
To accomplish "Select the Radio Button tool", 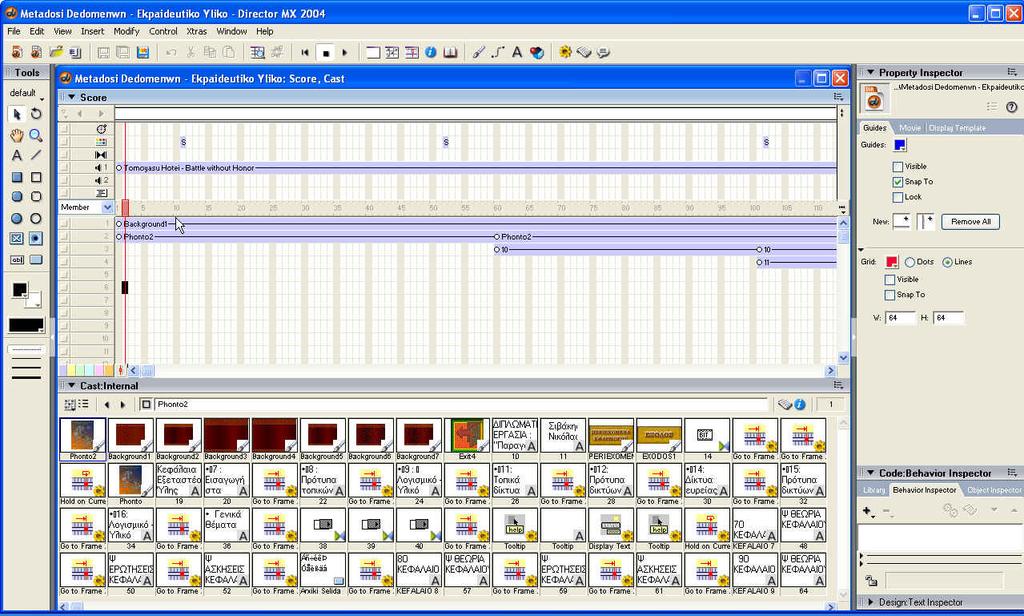I will [x=36, y=238].
